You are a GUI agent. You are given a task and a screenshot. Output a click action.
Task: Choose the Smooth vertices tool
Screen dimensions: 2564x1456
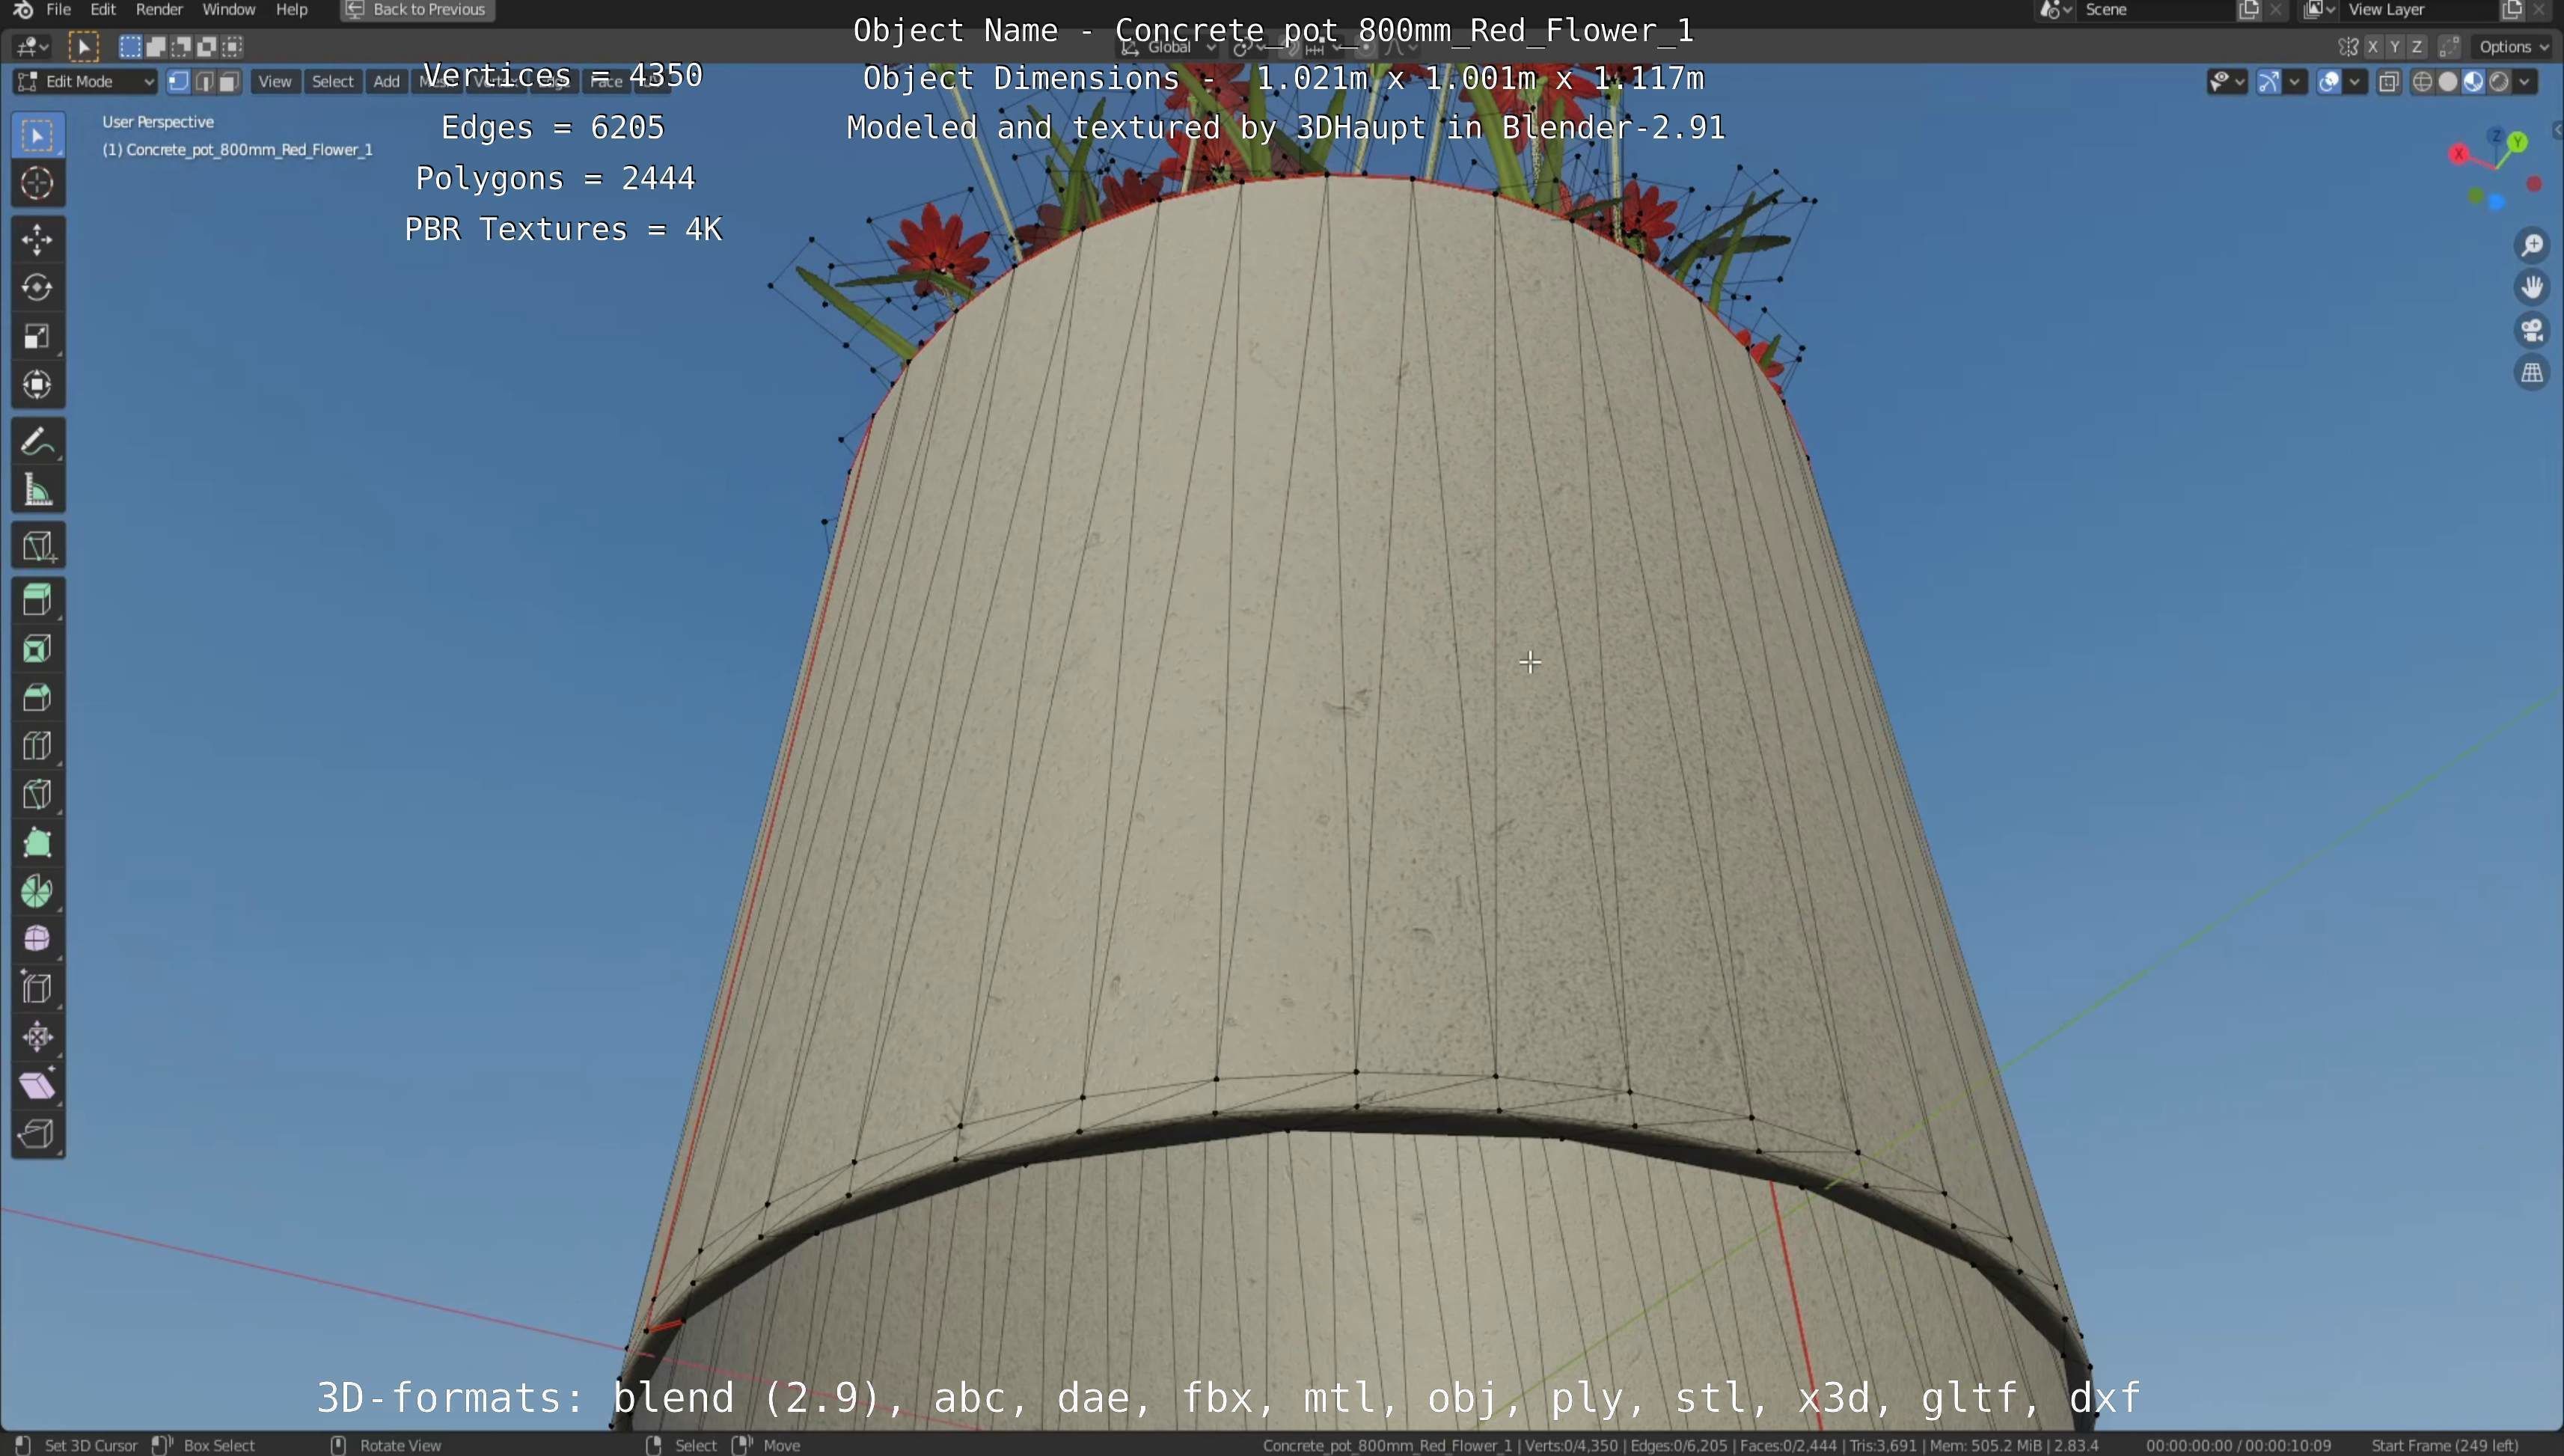(x=38, y=940)
